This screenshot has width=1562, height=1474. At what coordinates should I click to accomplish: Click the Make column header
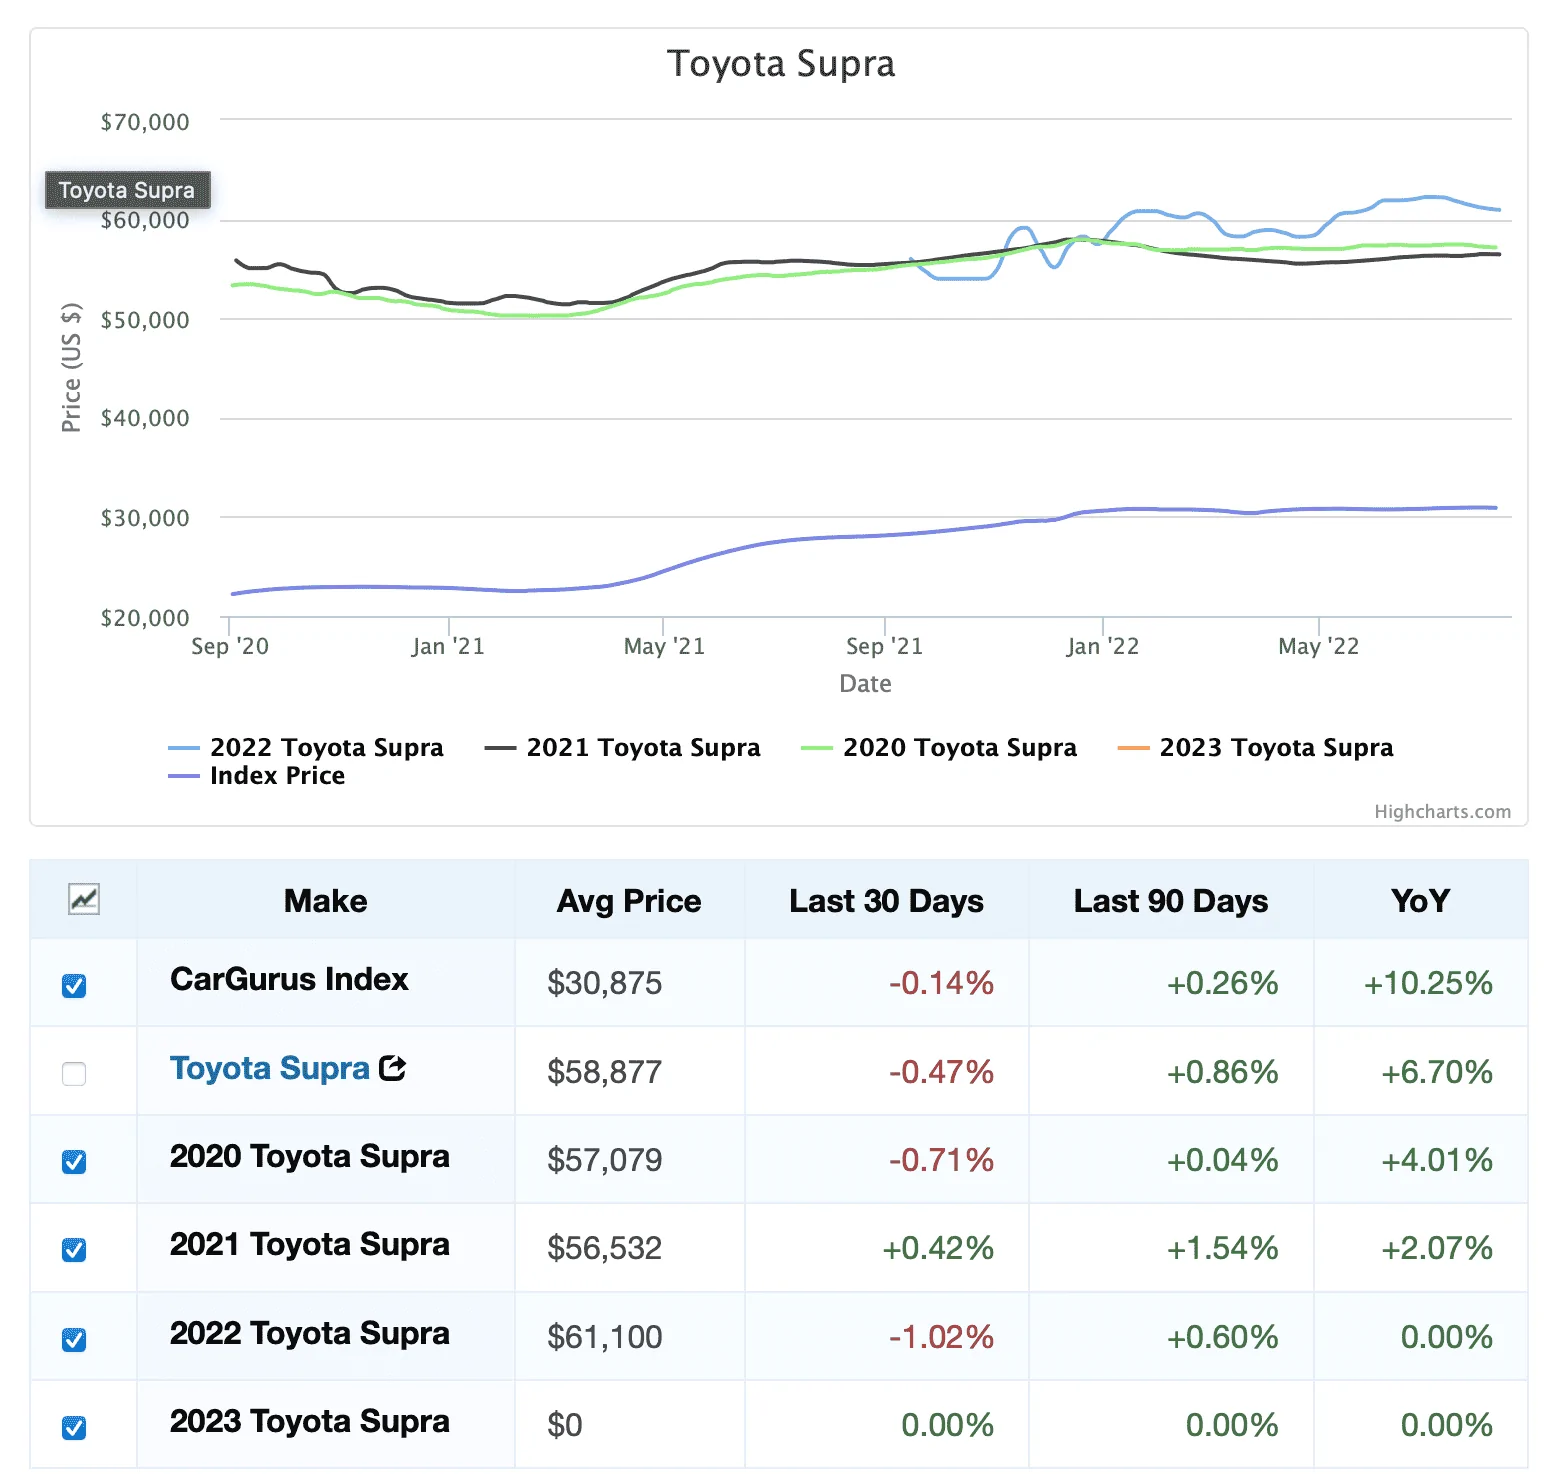coord(326,900)
